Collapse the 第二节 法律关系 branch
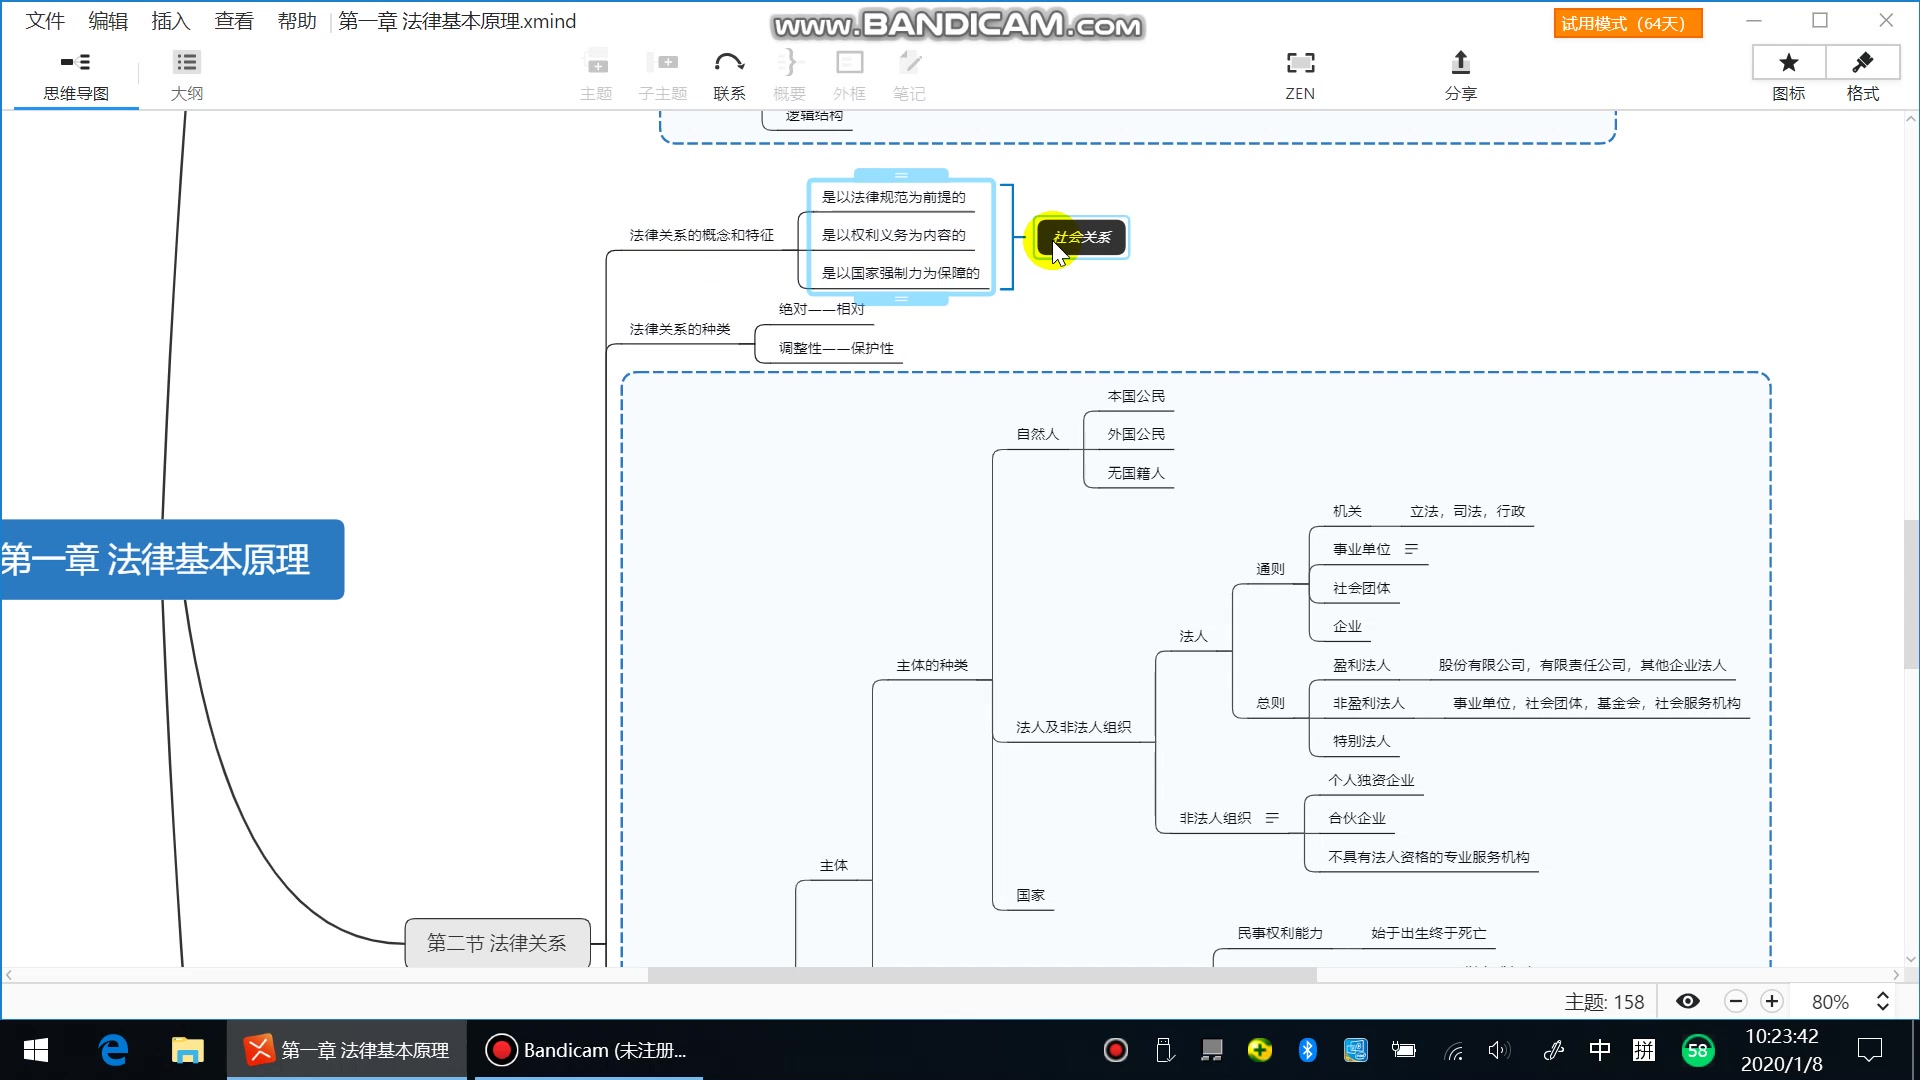 click(x=598, y=943)
